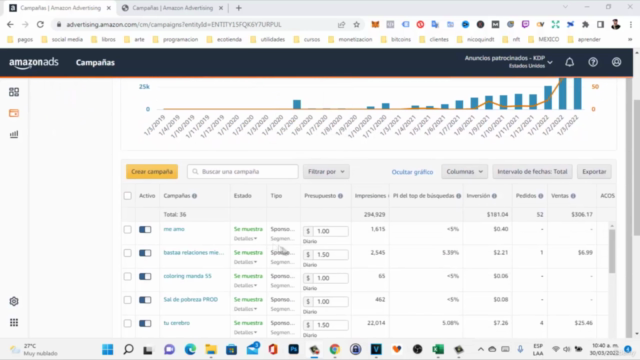640x360 pixels.
Task: Tick the checkbox for coloring manda 55
Action: (128, 276)
